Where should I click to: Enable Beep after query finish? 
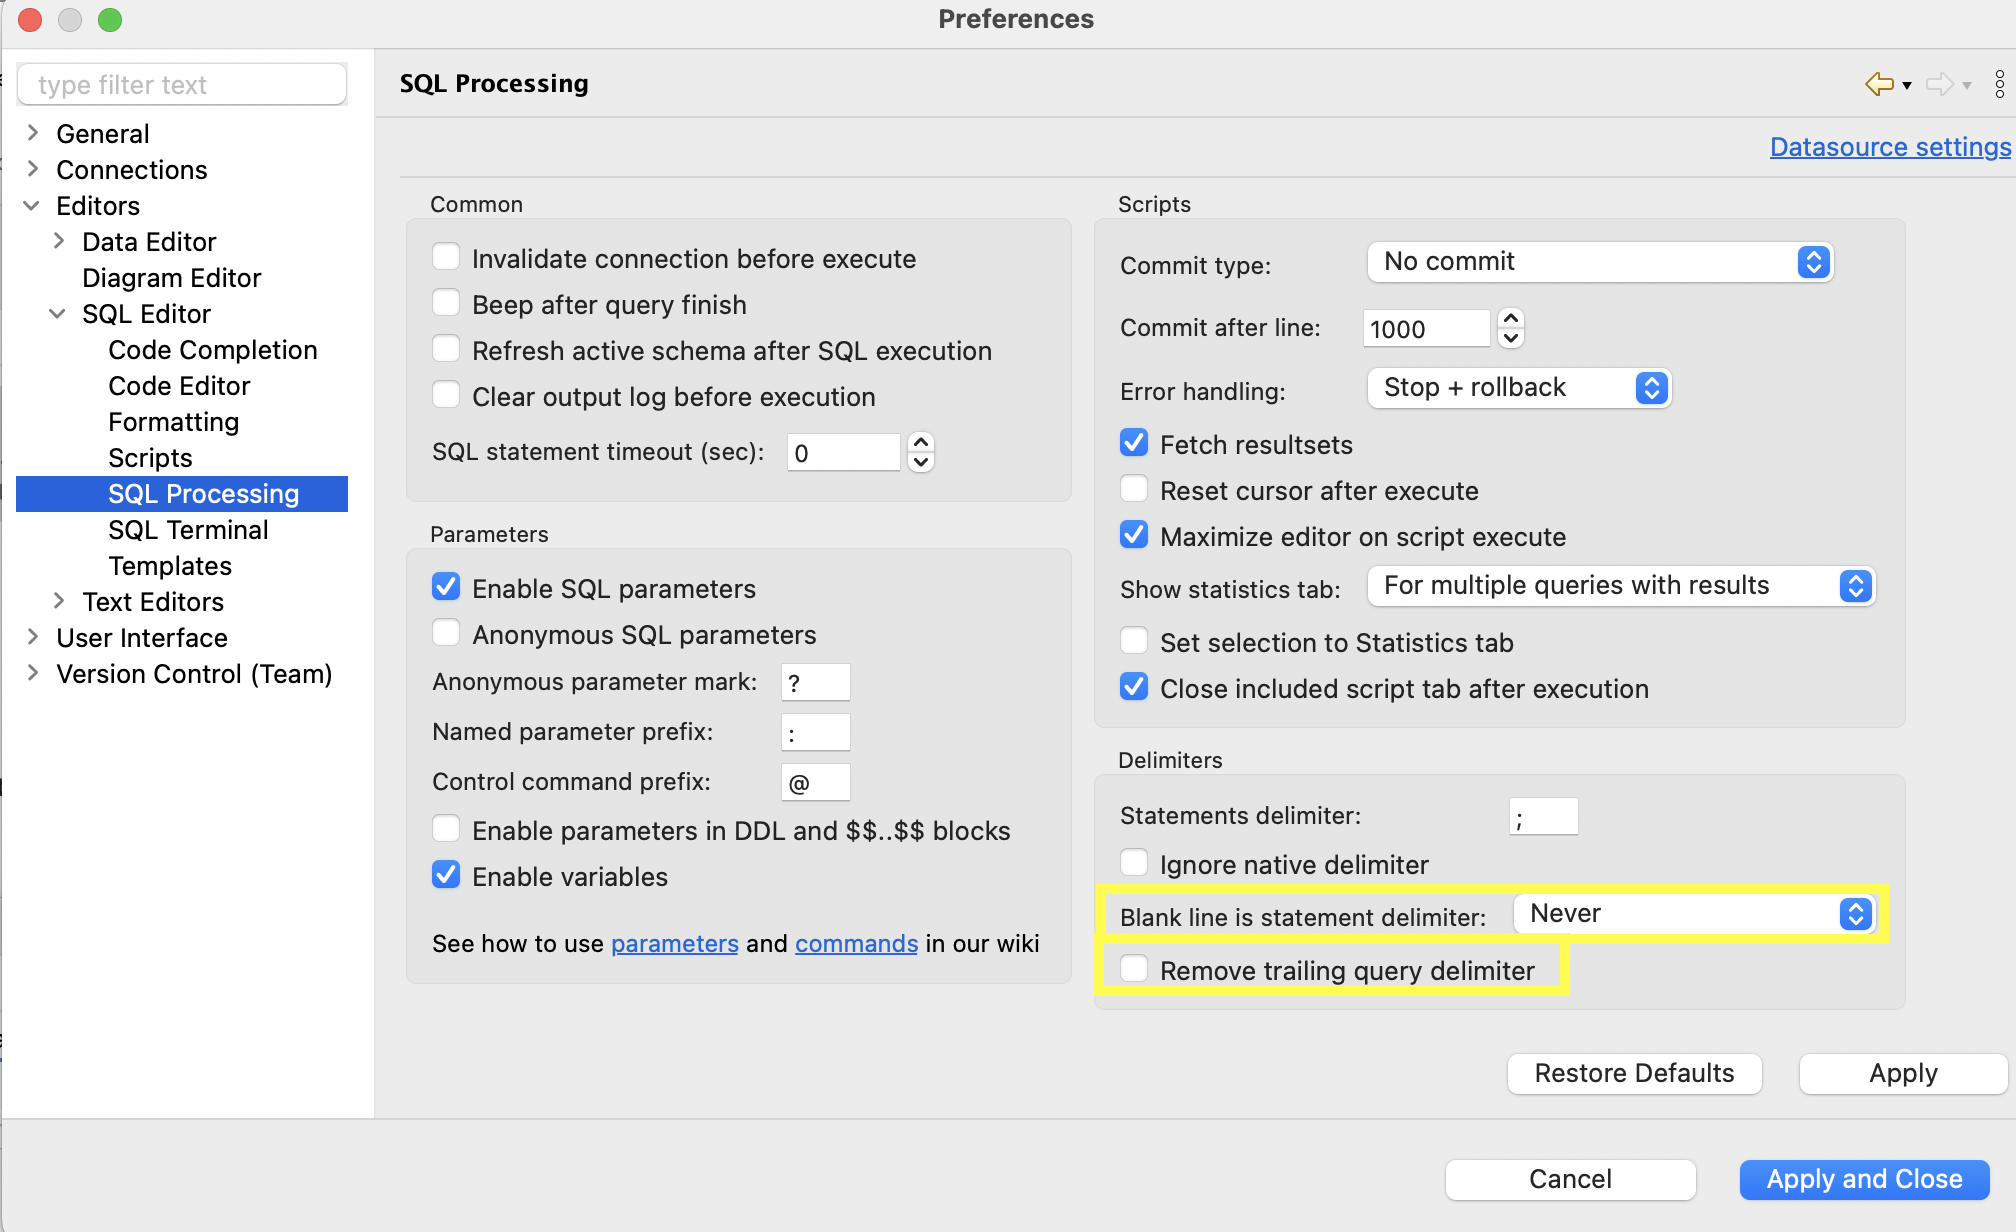coord(446,303)
